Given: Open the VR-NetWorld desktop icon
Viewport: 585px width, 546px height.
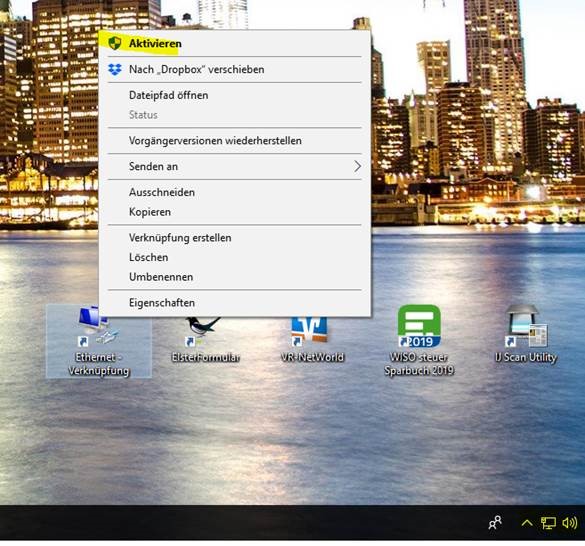Looking at the screenshot, I should [x=312, y=340].
